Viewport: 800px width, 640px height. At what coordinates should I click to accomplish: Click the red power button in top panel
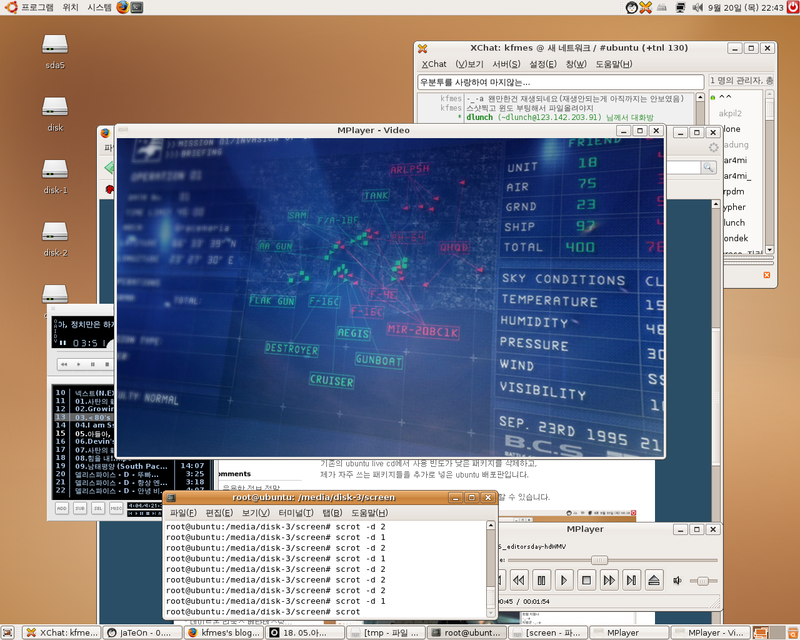[x=793, y=7]
